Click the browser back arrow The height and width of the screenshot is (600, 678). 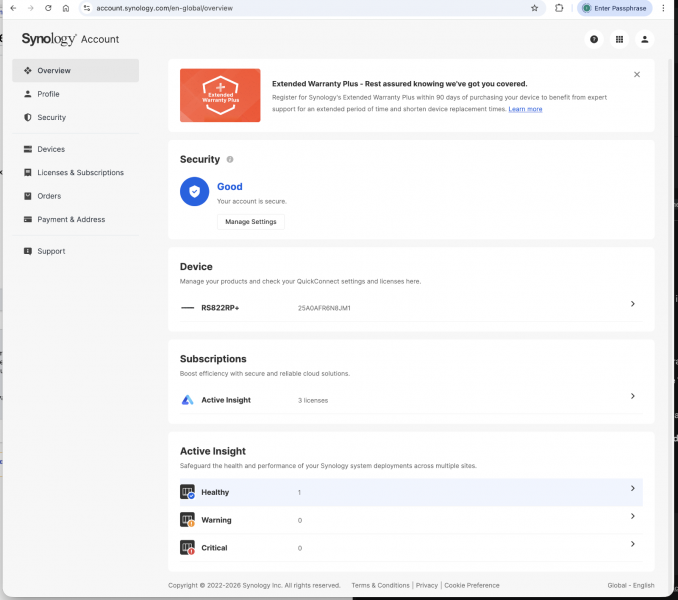coord(13,8)
